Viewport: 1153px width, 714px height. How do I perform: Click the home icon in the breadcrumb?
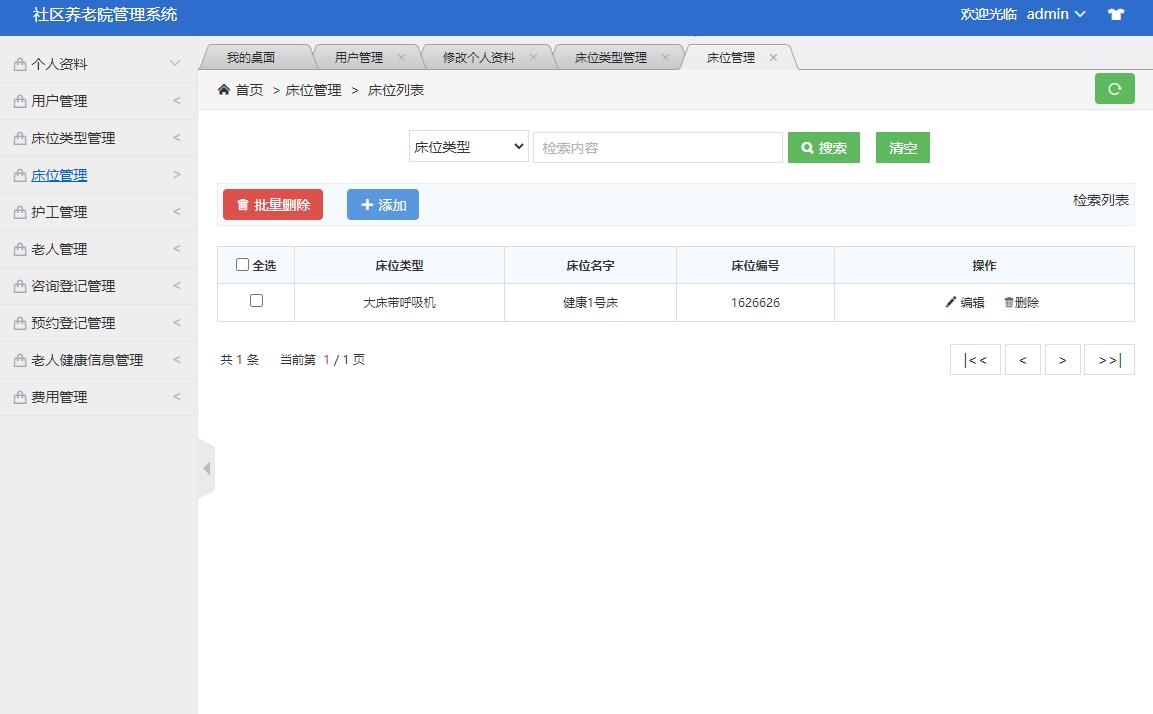coord(223,89)
